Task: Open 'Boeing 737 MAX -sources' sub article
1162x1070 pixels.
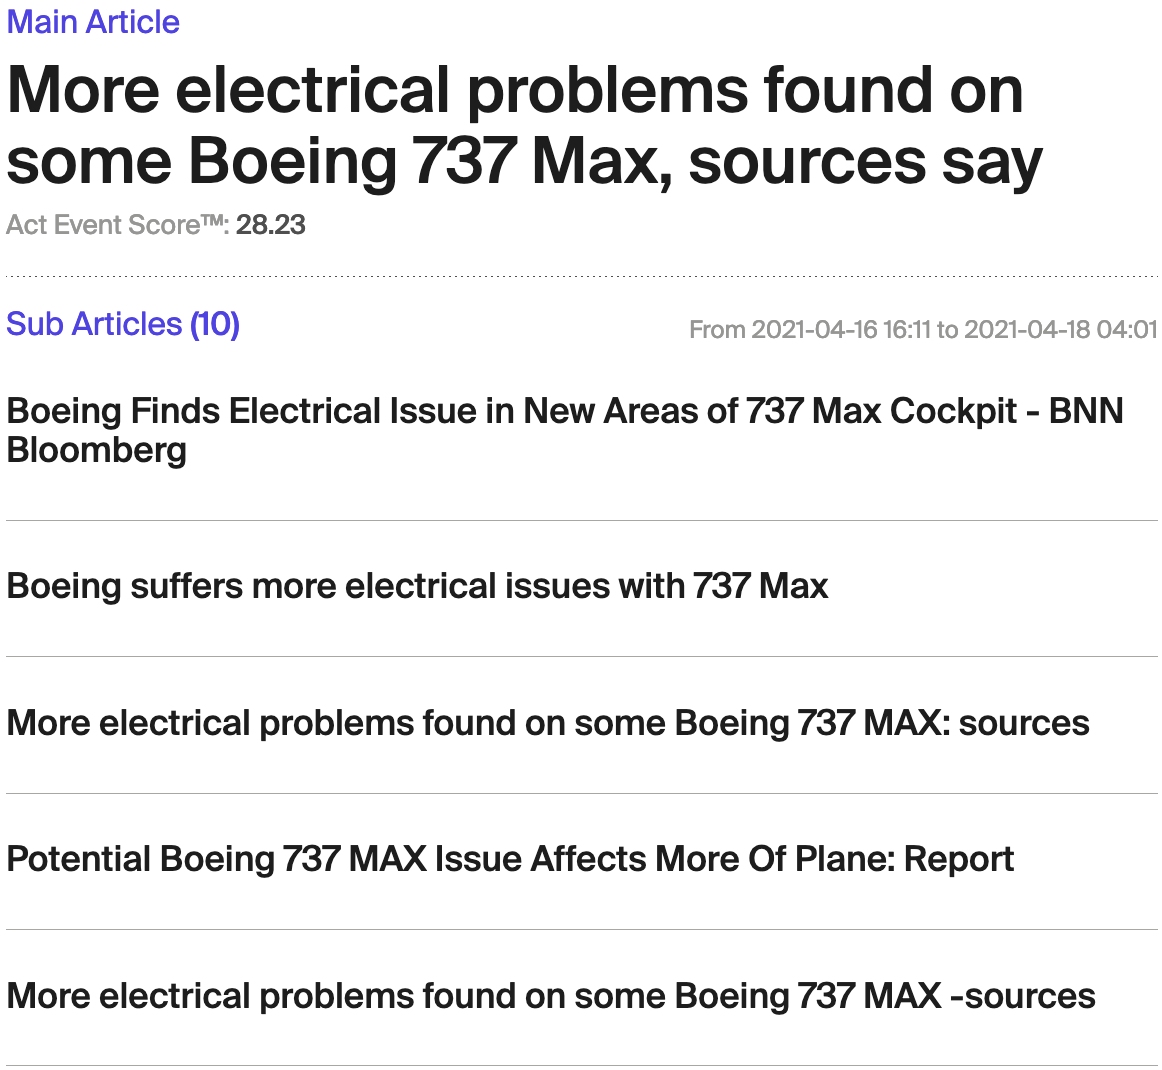Action: coord(551,996)
